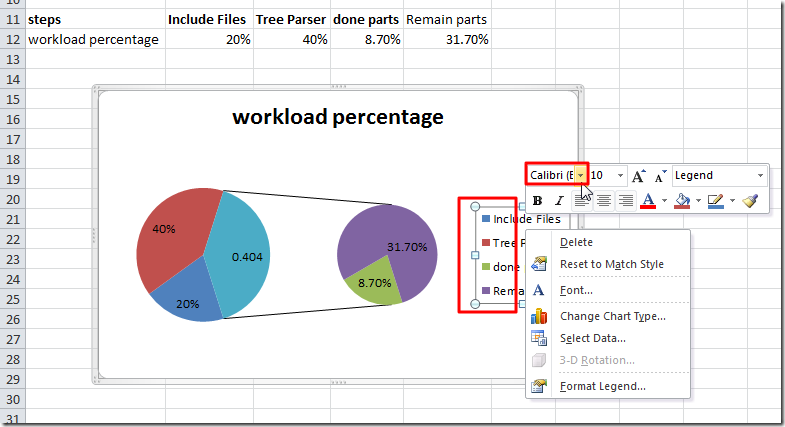This screenshot has height=427, width=785.
Task: Click the green done parts legend swatch
Action: tap(486, 267)
